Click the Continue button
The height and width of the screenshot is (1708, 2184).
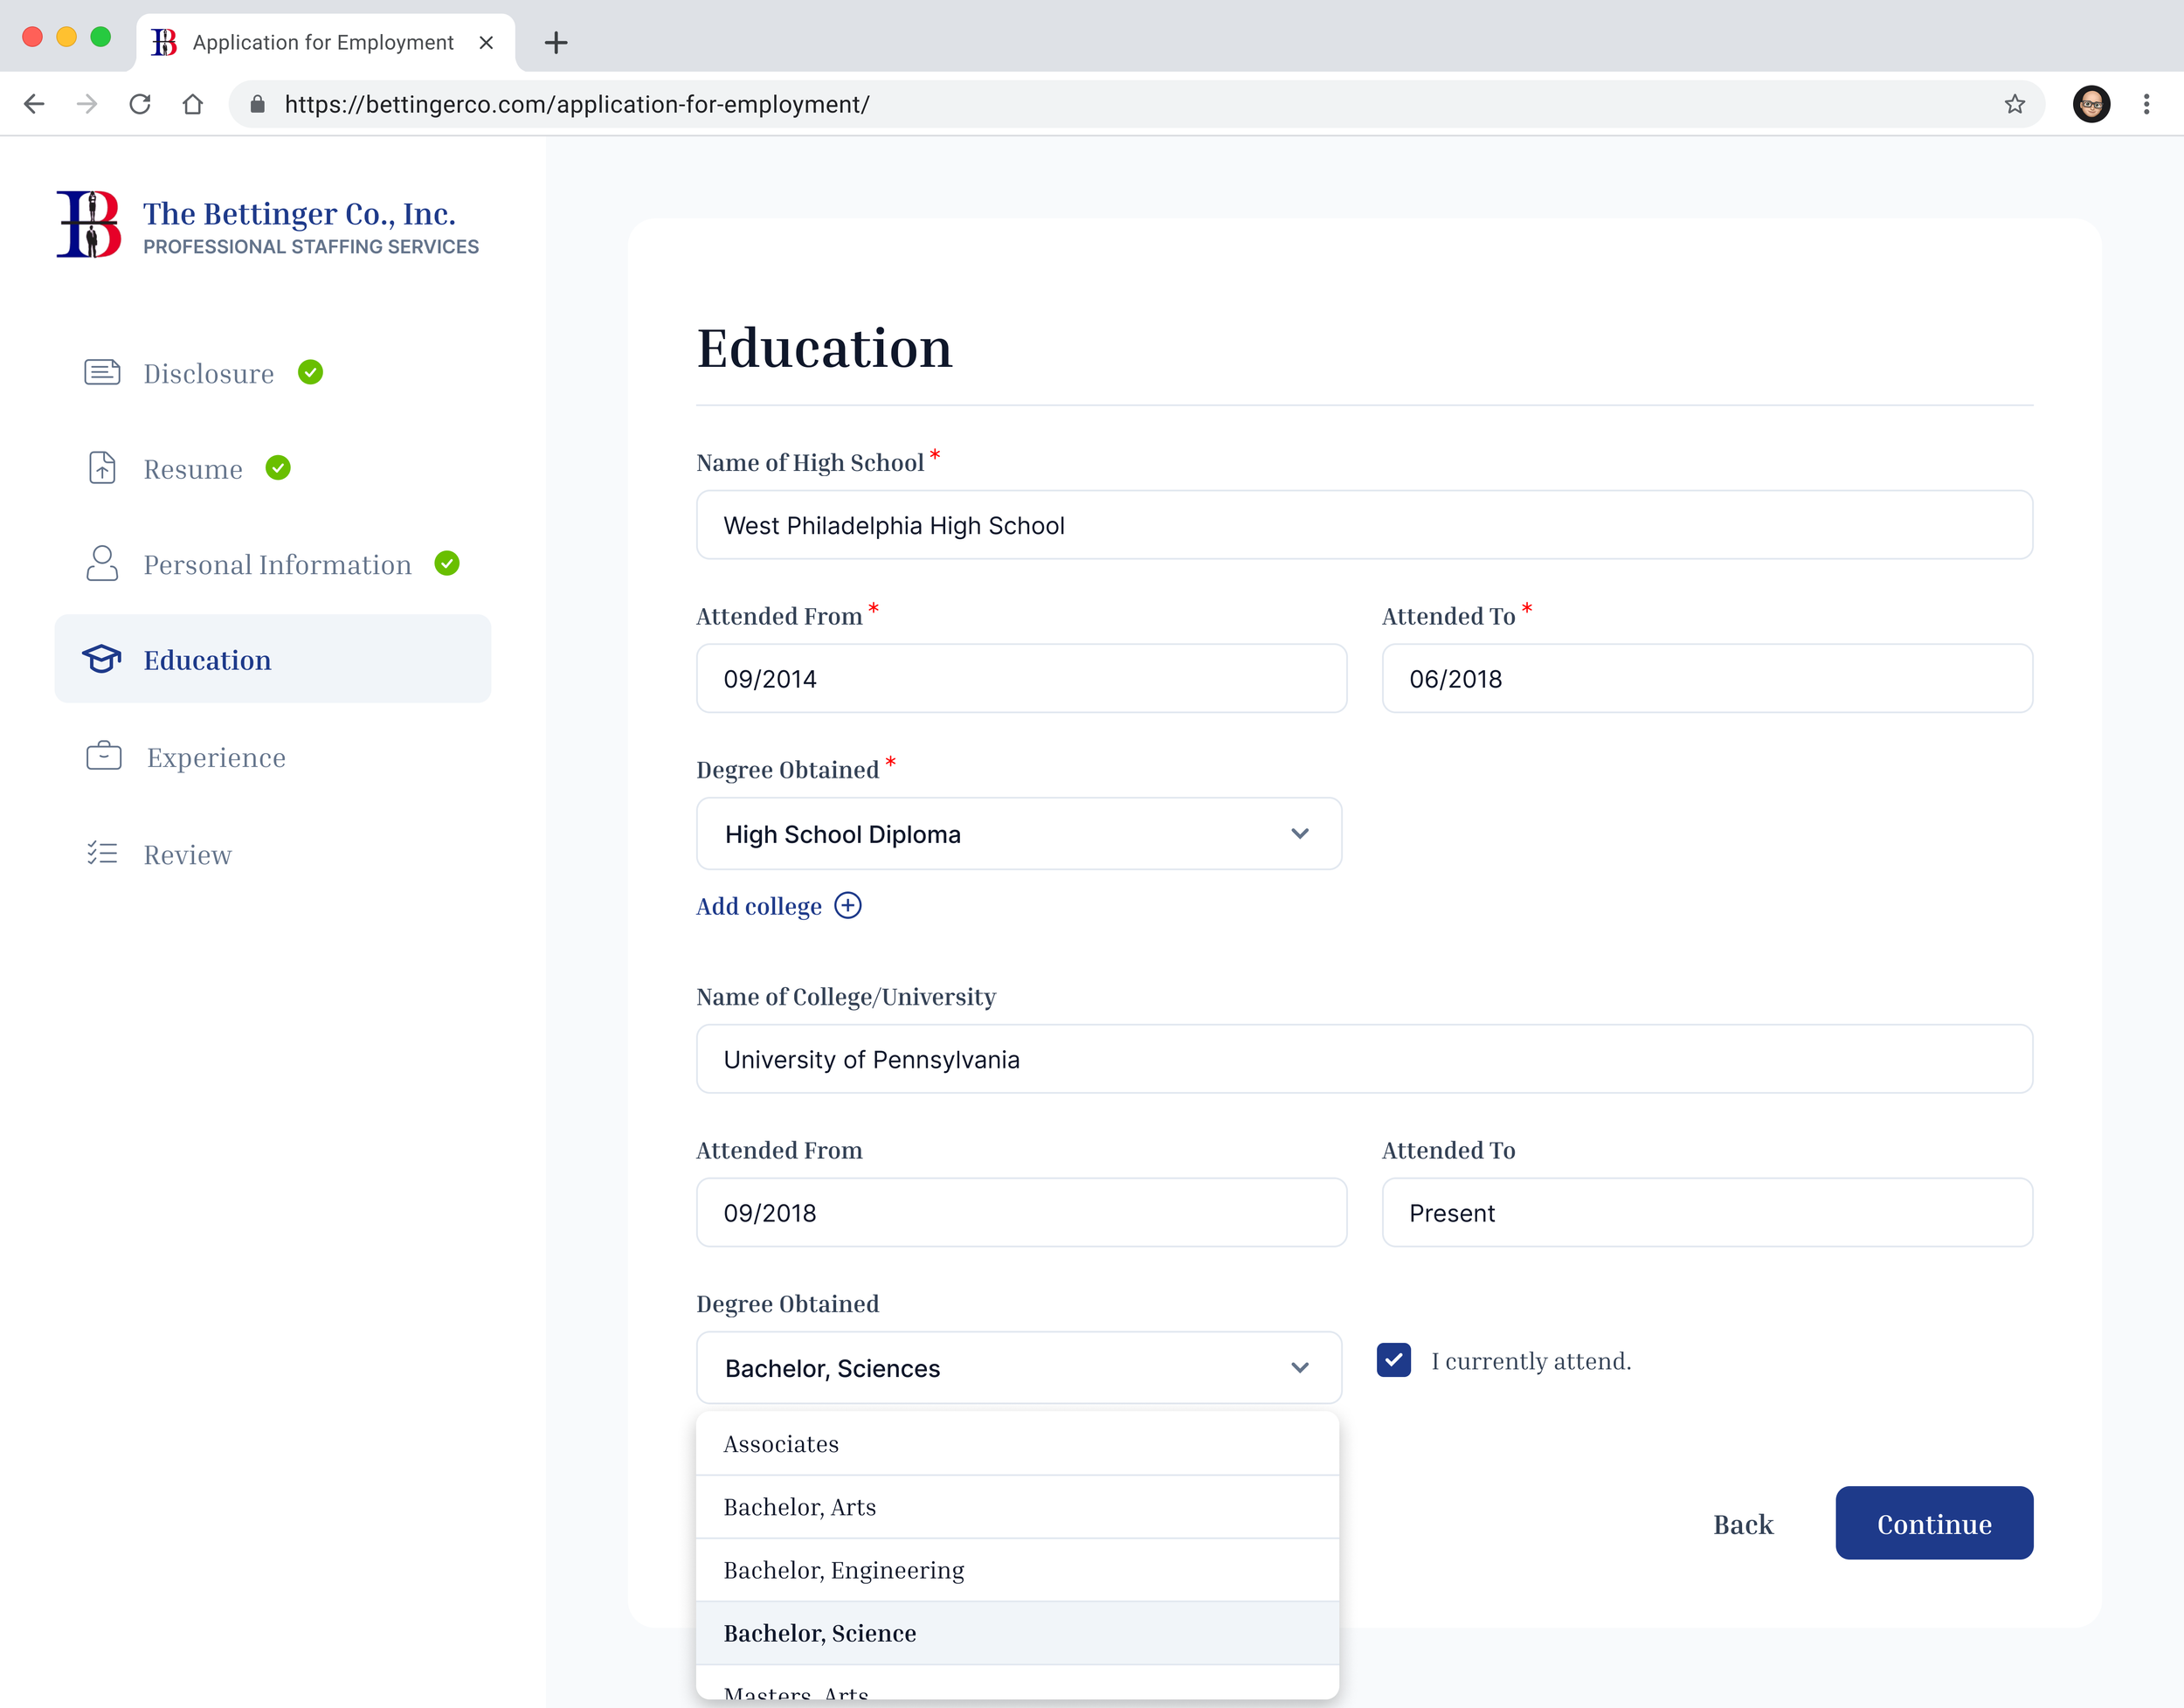click(x=1934, y=1523)
